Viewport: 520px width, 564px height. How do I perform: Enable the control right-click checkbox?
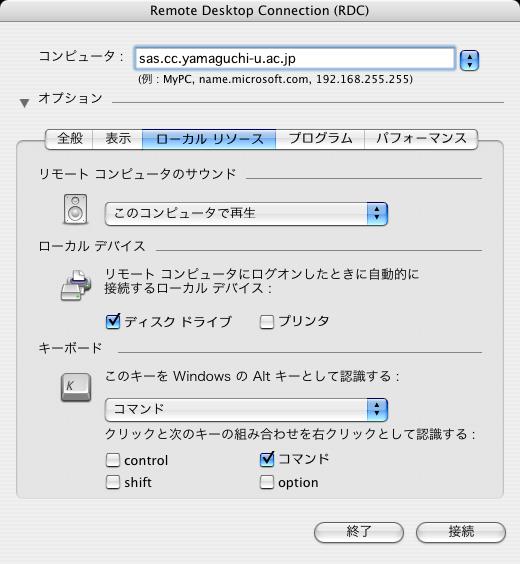tap(113, 460)
